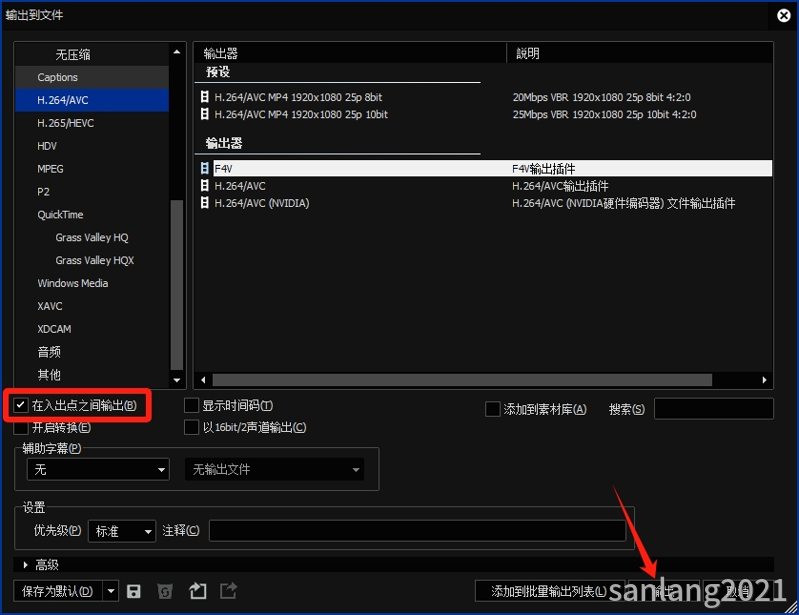799x615 pixels.
Task: Click in the 搜索 field
Action: (713, 409)
